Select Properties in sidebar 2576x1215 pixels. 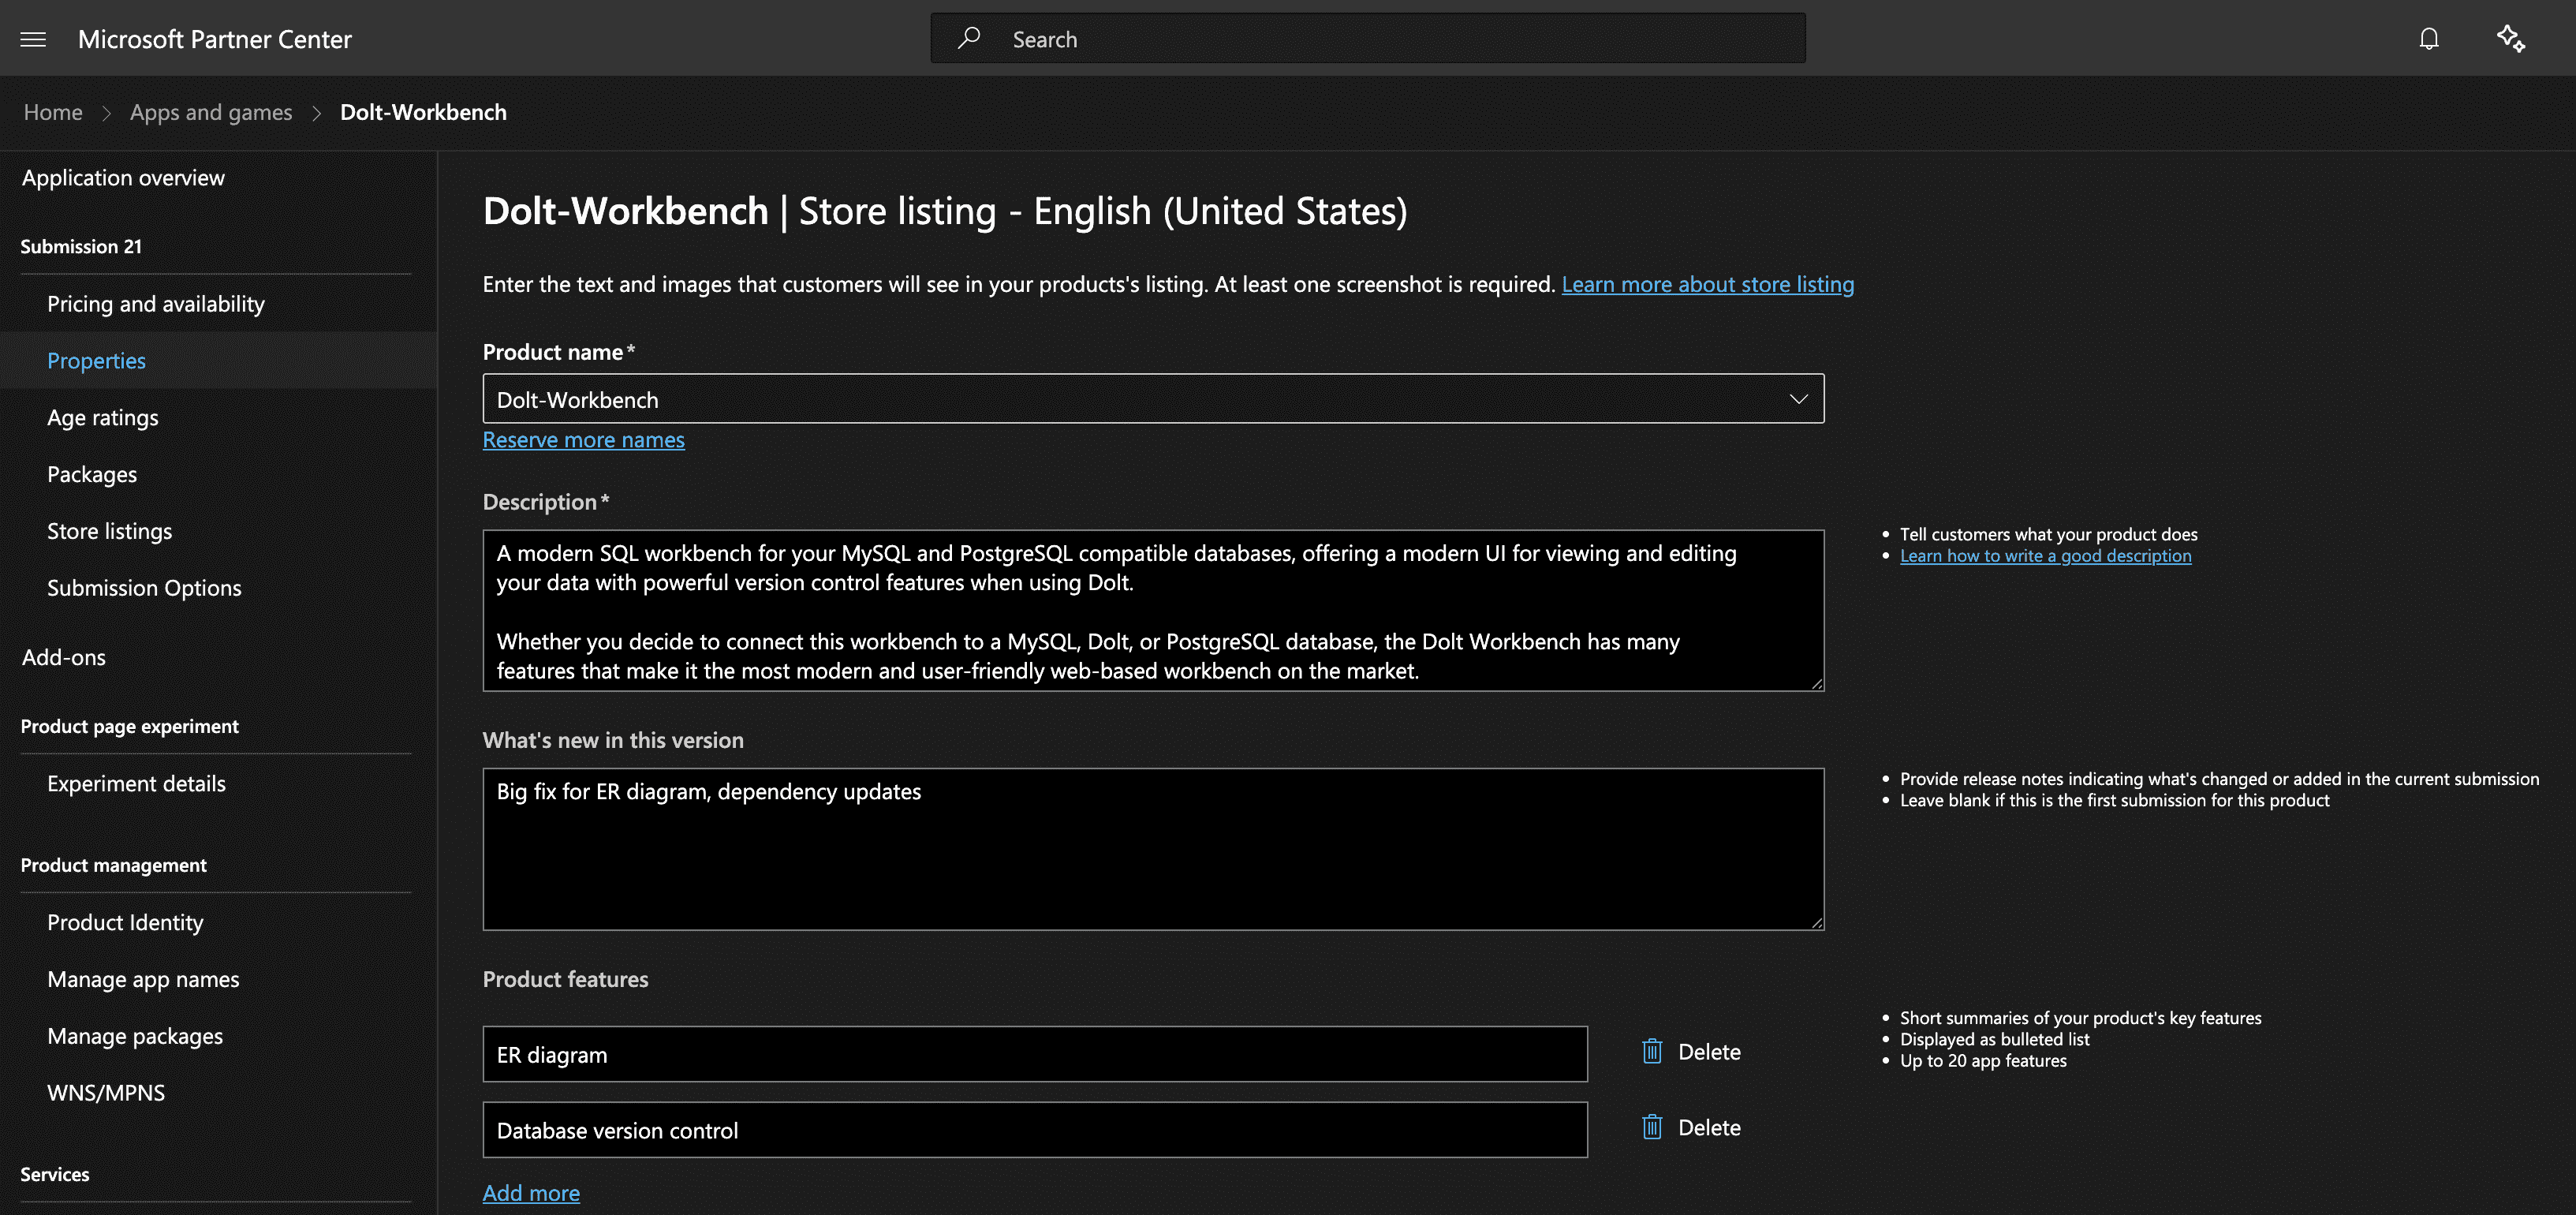(96, 361)
